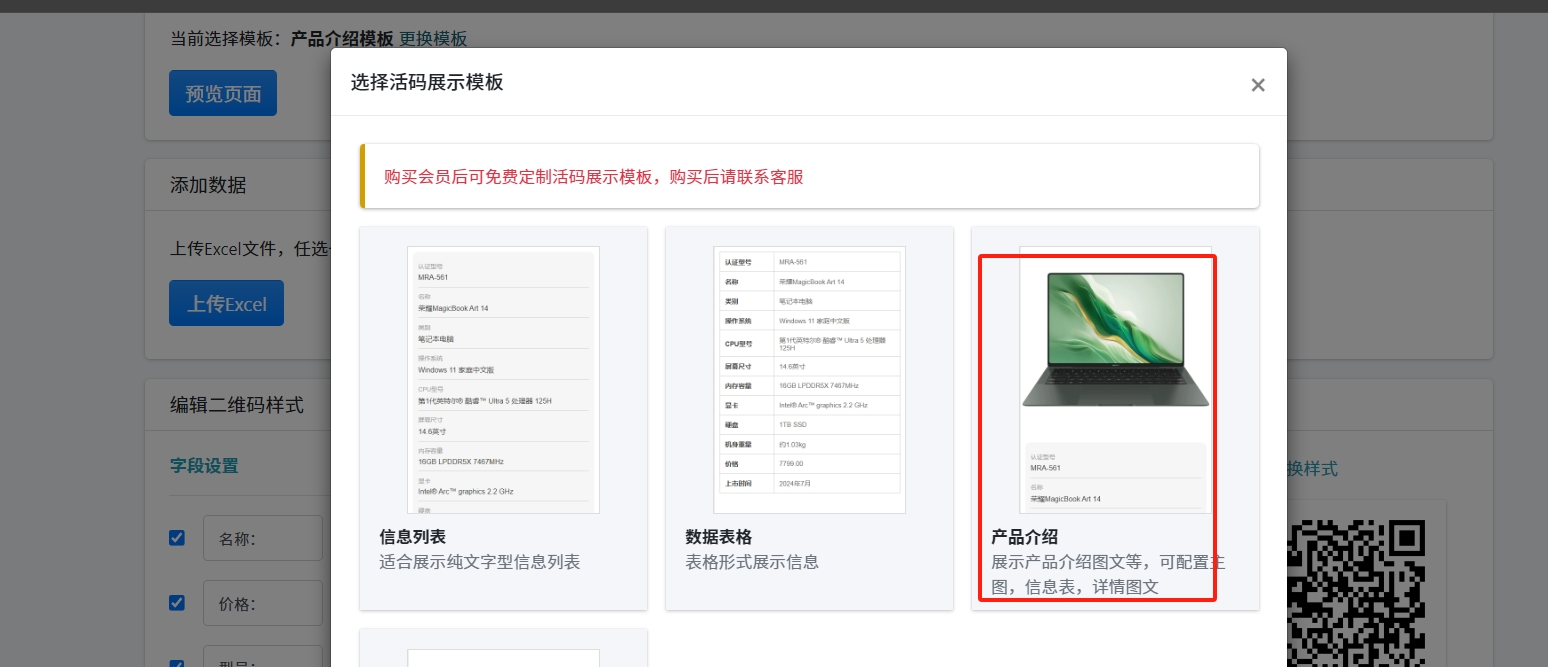Toggle the 名称 field checkbox
Viewport: 1548px width, 667px height.
tap(177, 538)
